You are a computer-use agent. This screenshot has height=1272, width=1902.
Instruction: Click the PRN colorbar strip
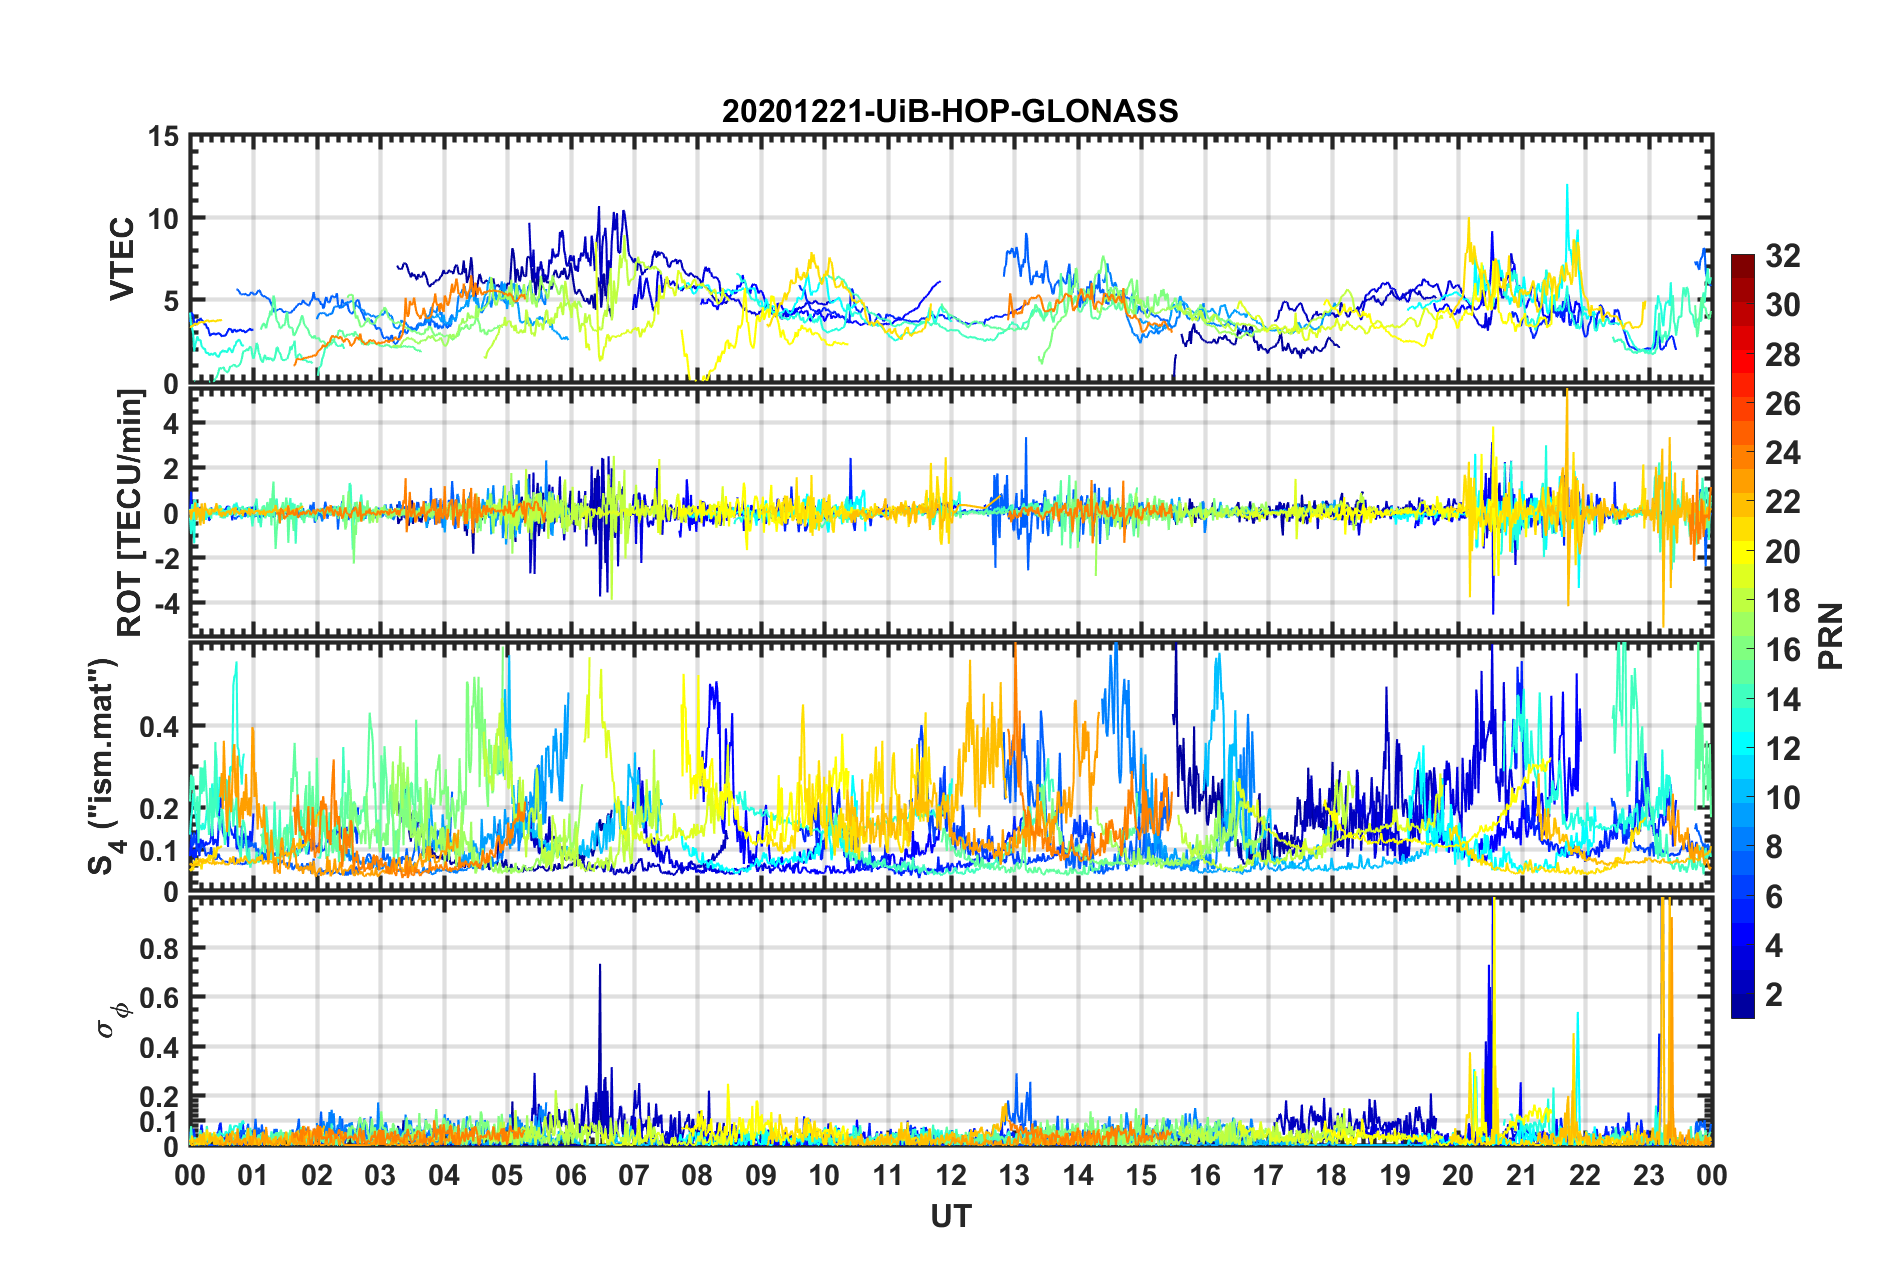point(1742,636)
